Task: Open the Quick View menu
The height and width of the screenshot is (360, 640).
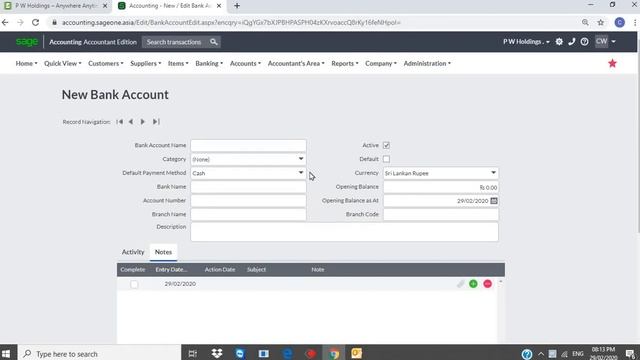Action: coord(62,63)
